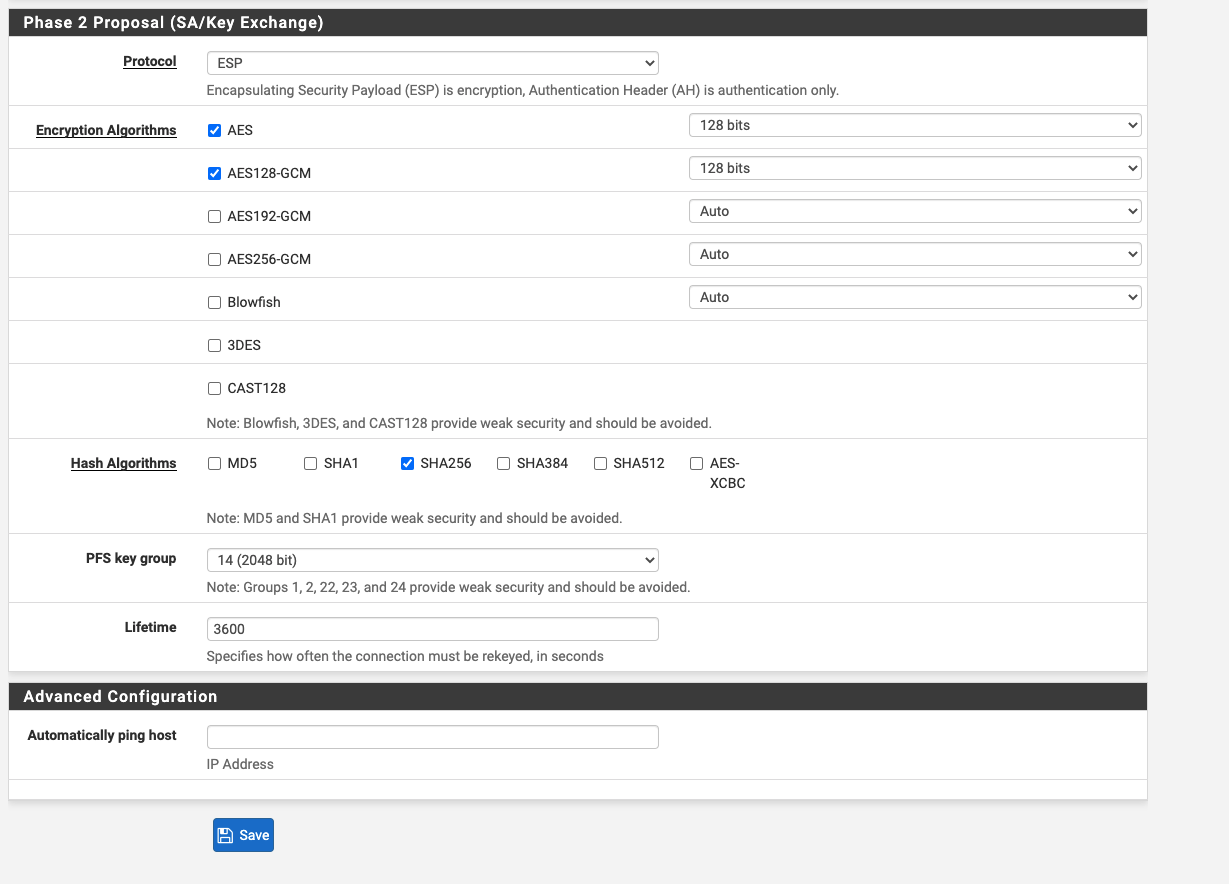The image size is (1229, 884).
Task: Uncheck the SHA256 hash algorithm
Action: [407, 463]
